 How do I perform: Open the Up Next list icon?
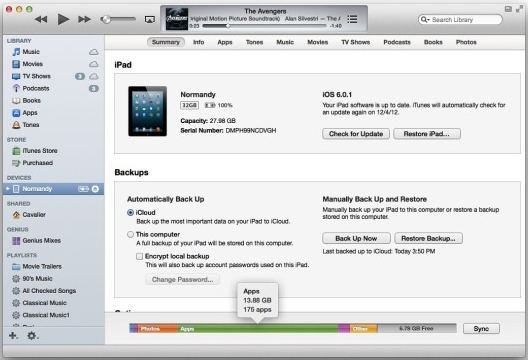pyautogui.click(x=352, y=19)
